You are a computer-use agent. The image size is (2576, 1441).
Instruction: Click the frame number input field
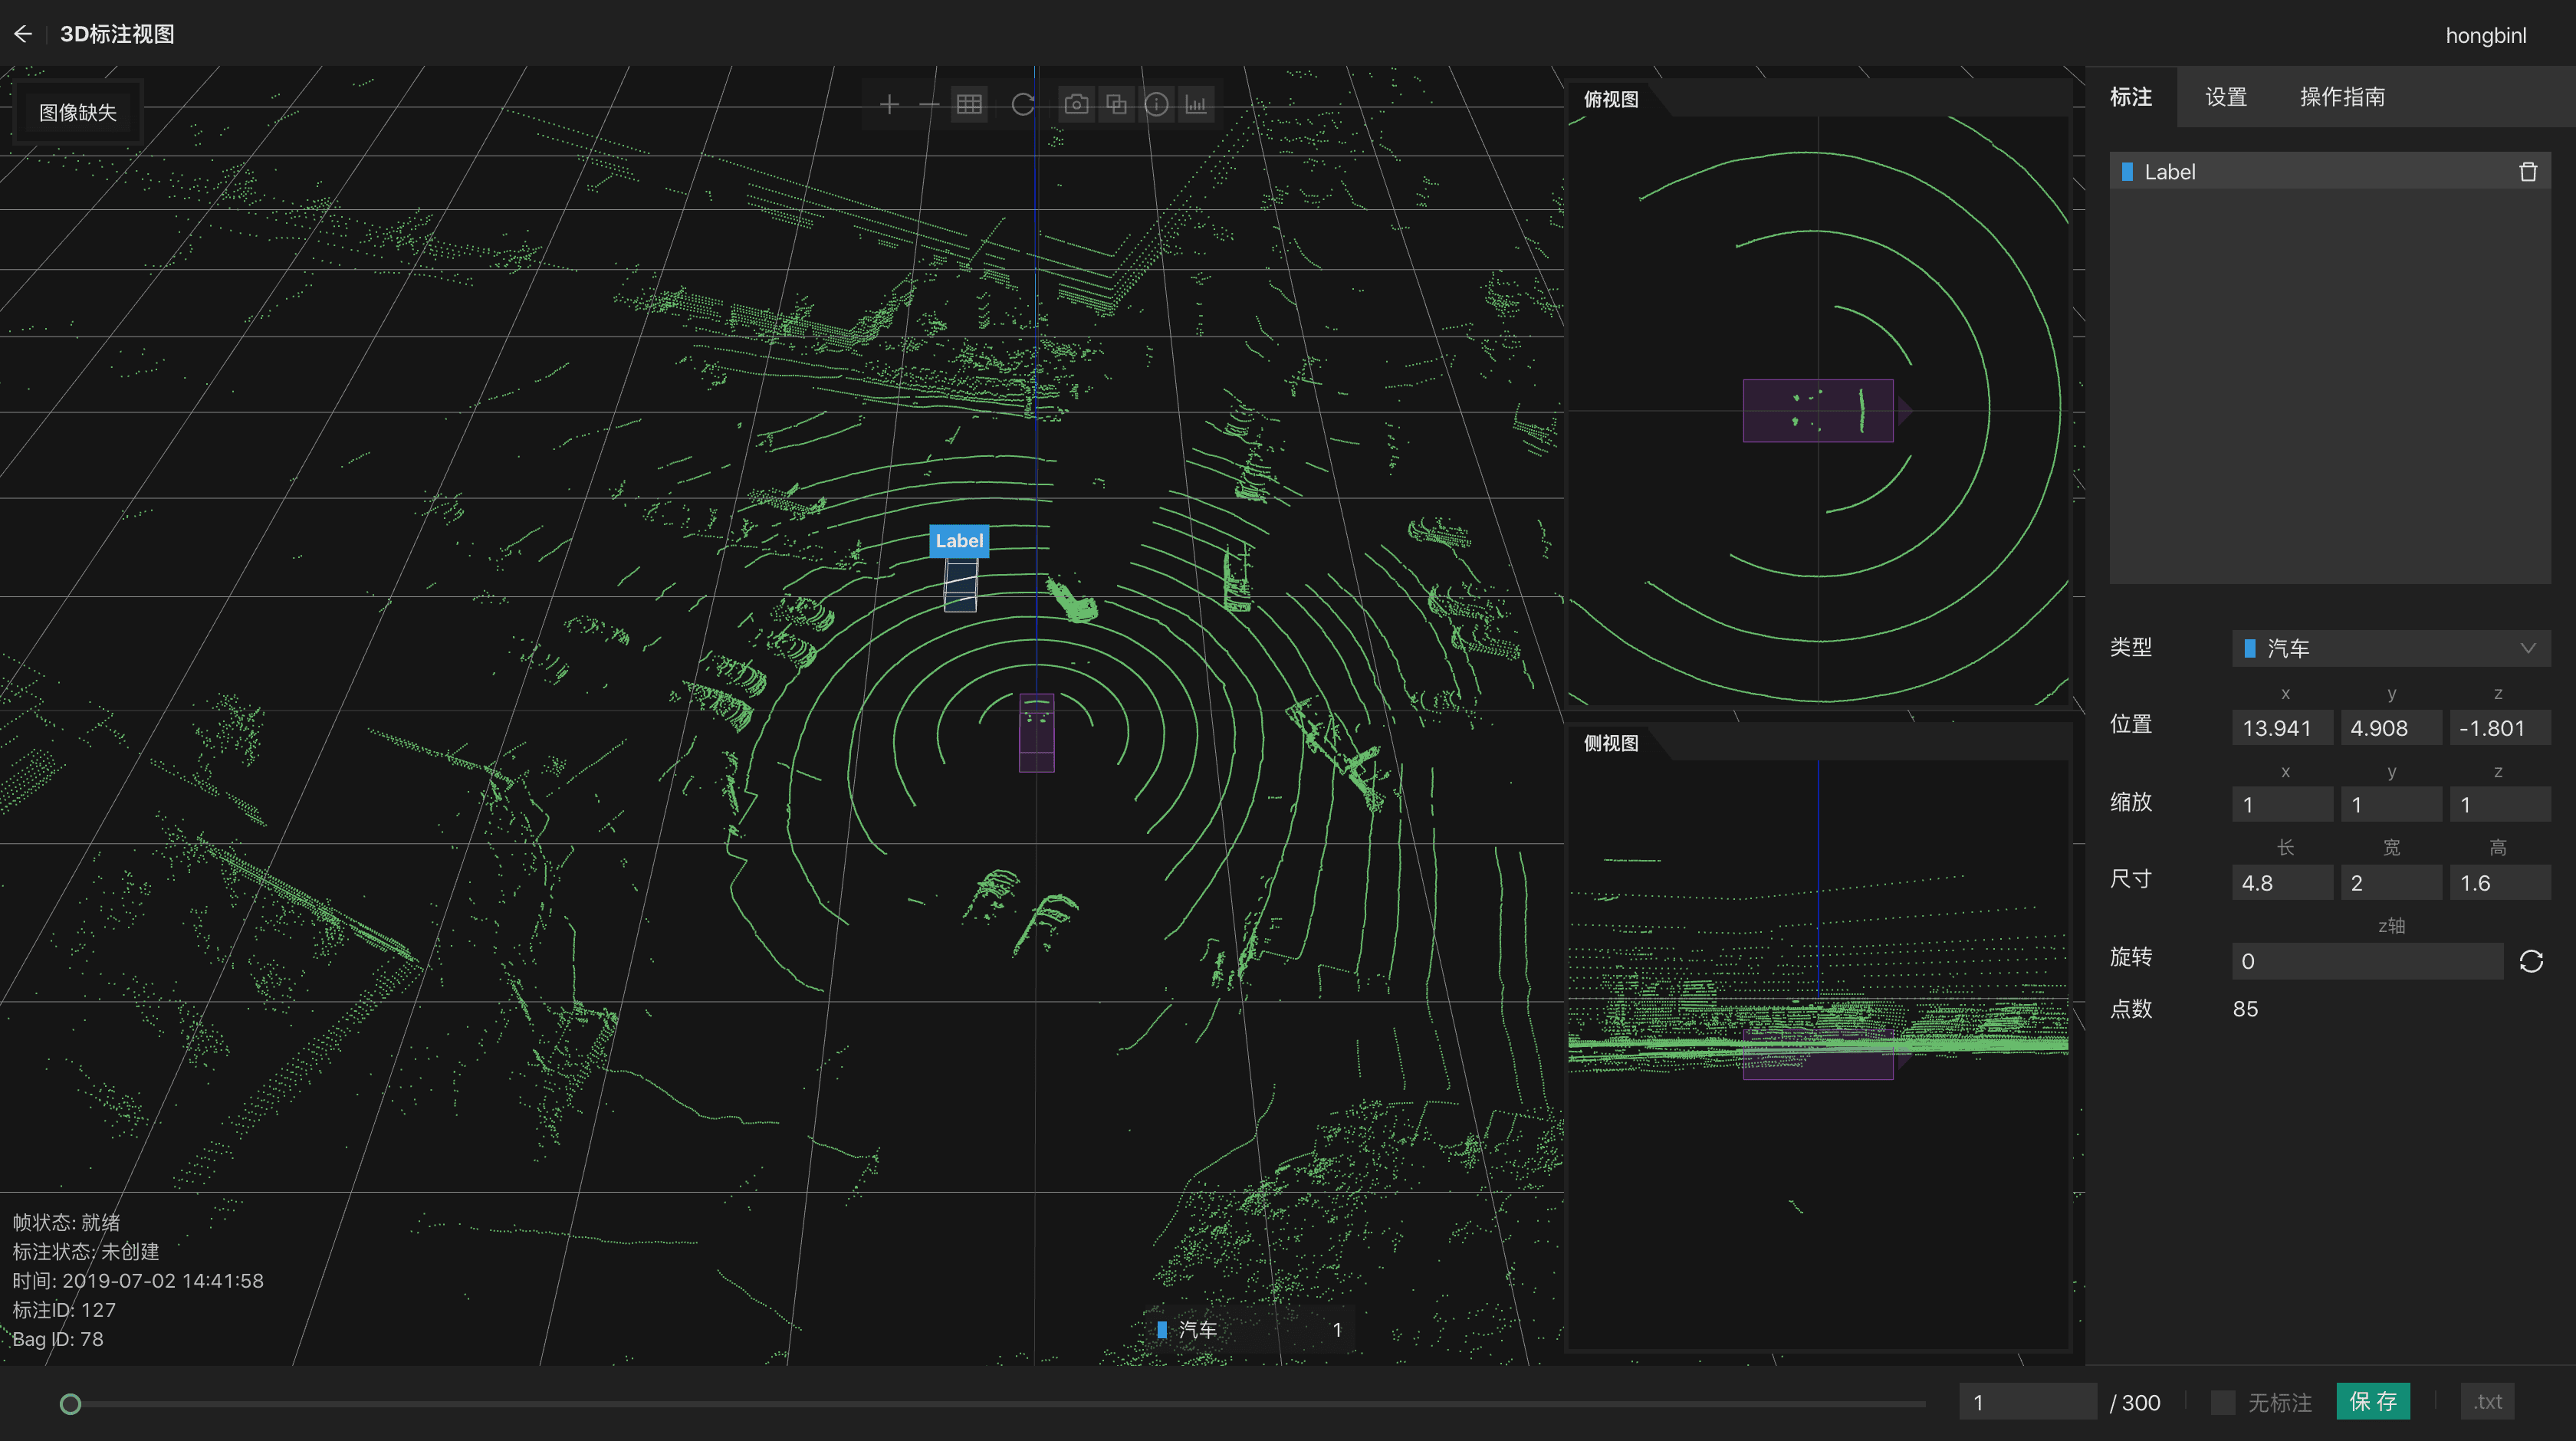pos(2027,1402)
